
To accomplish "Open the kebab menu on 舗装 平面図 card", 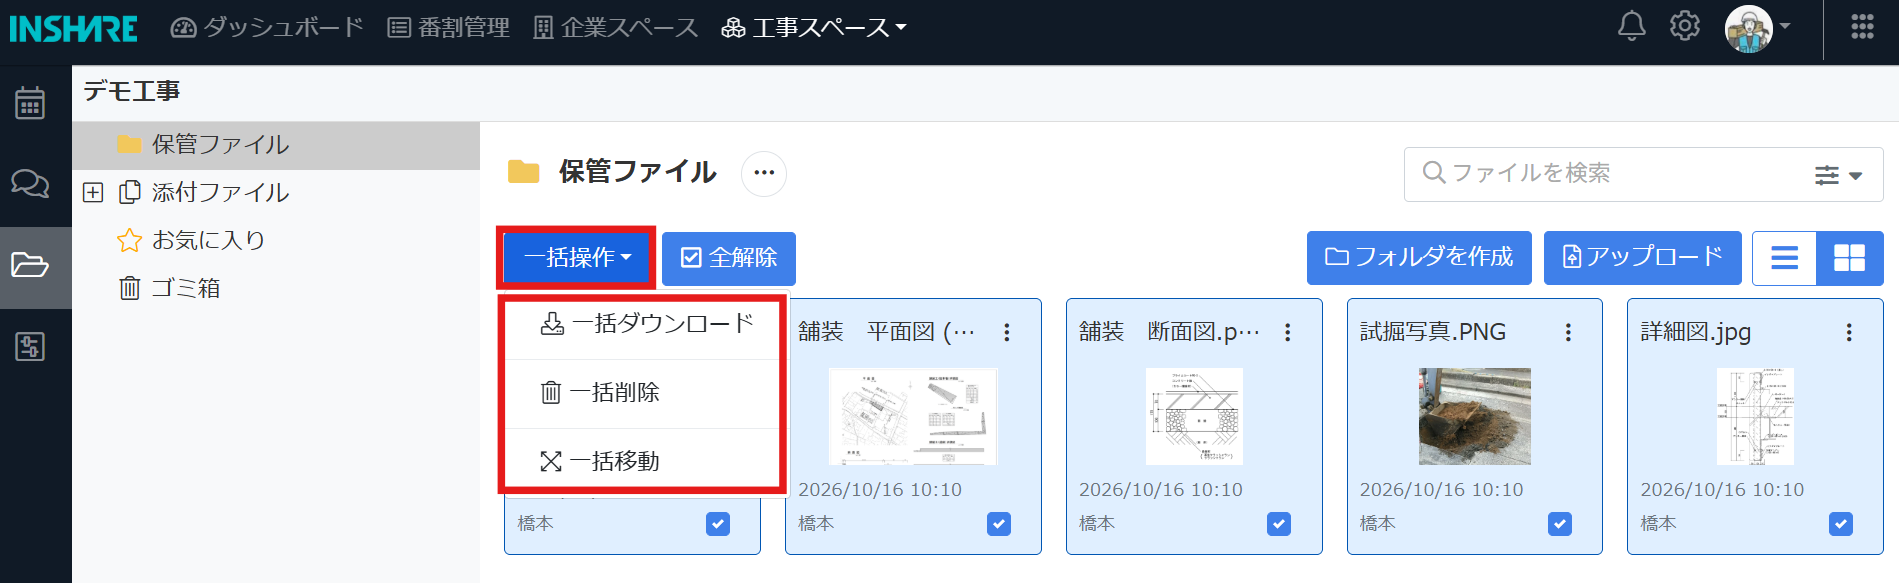I will coord(1007,332).
